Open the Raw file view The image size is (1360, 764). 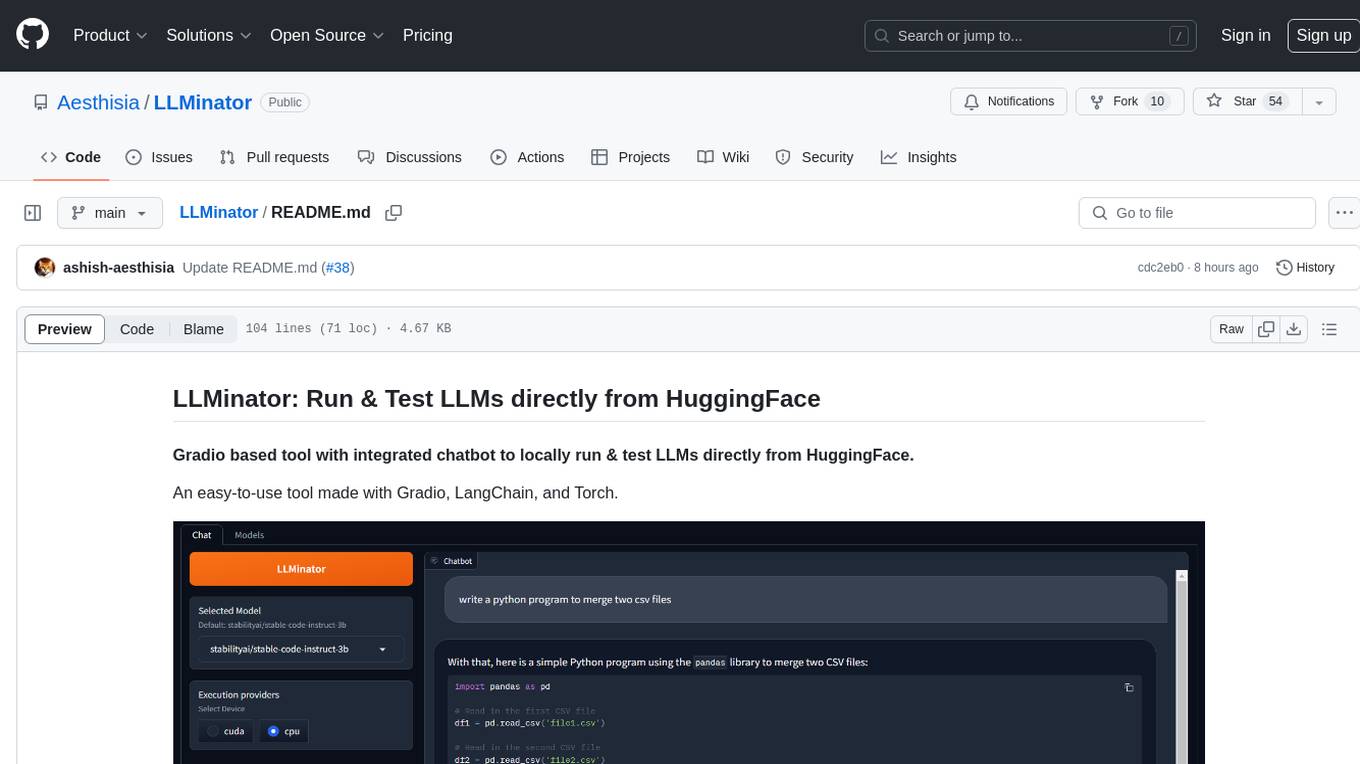pos(1231,329)
